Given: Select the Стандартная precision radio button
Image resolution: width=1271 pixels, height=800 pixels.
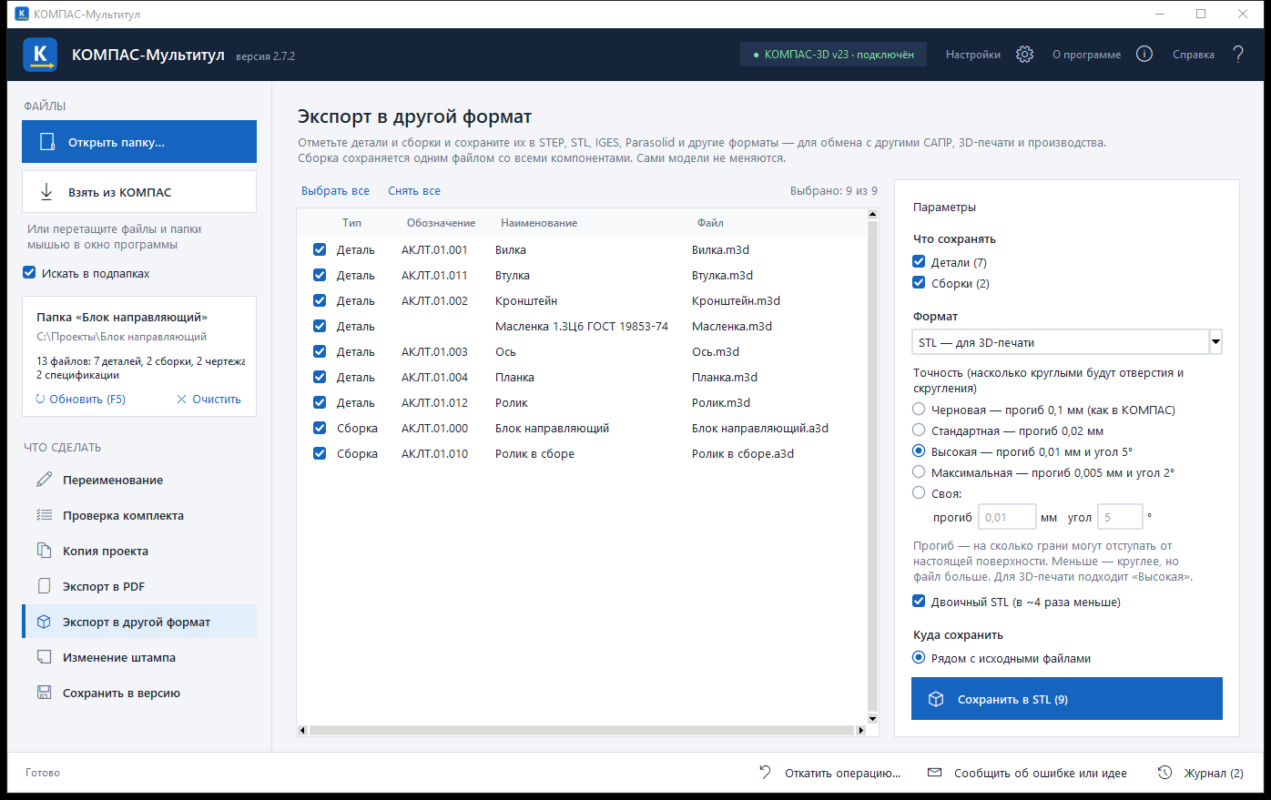Looking at the screenshot, I should 919,431.
